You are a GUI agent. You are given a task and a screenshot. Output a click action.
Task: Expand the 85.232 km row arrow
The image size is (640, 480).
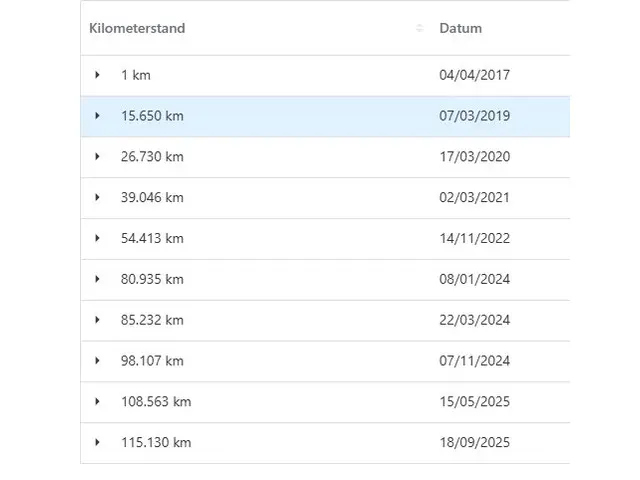[98, 320]
